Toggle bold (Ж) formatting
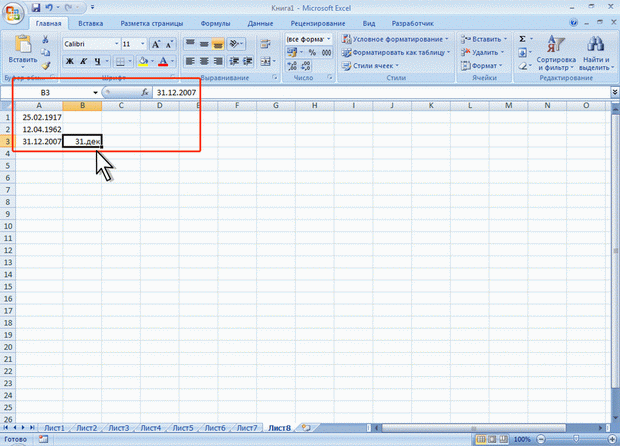The image size is (620, 446). (70, 61)
